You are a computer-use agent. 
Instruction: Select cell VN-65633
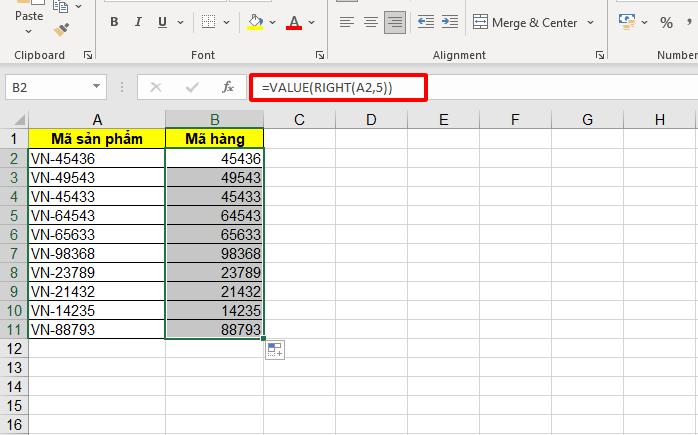[97, 234]
